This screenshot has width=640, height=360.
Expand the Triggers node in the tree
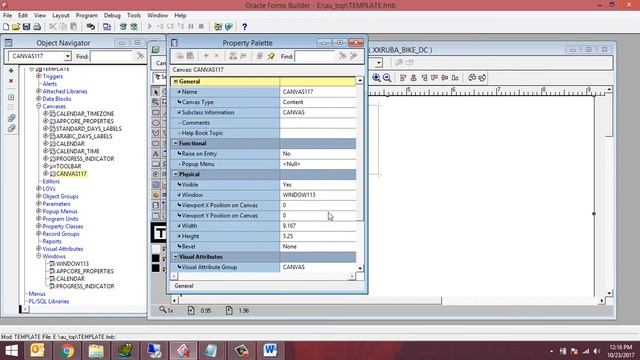coord(38,76)
